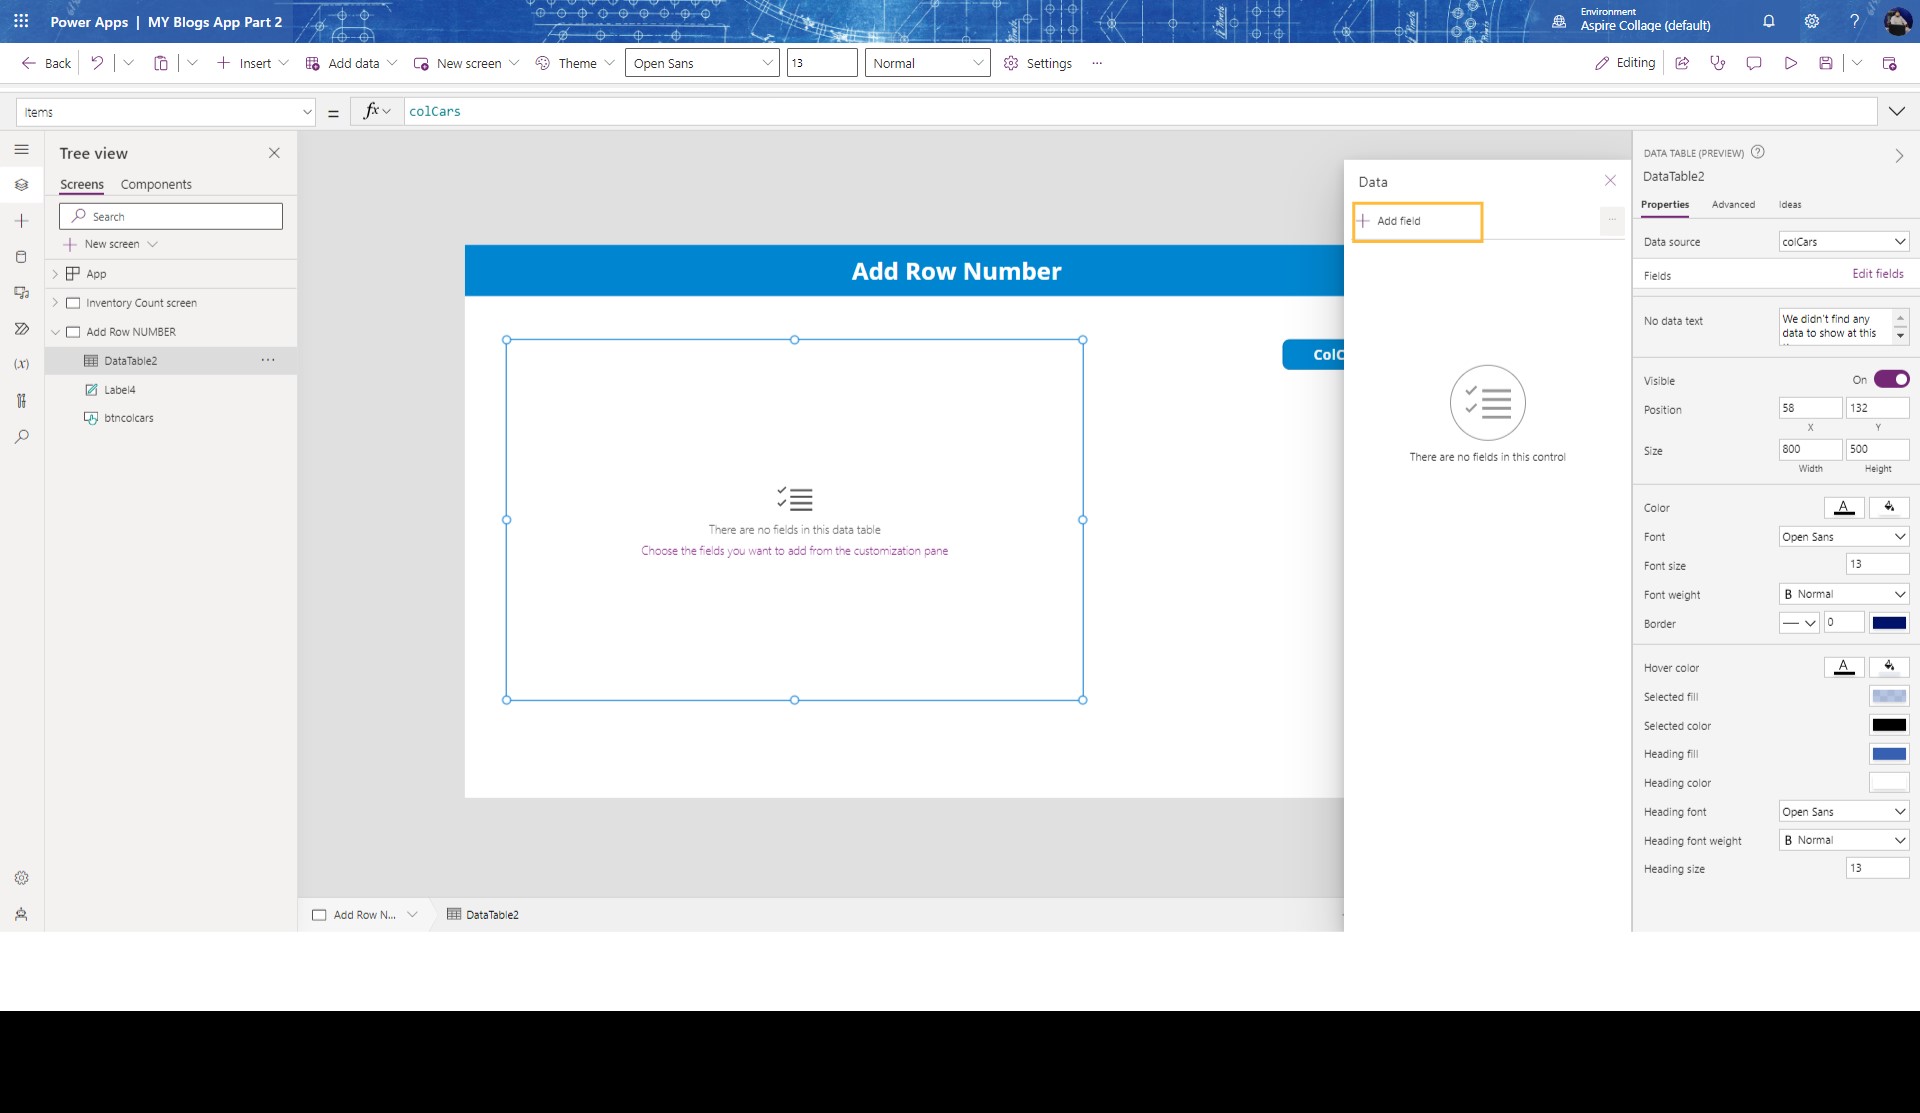Run the app with the Preview play icon

pyautogui.click(x=1791, y=62)
